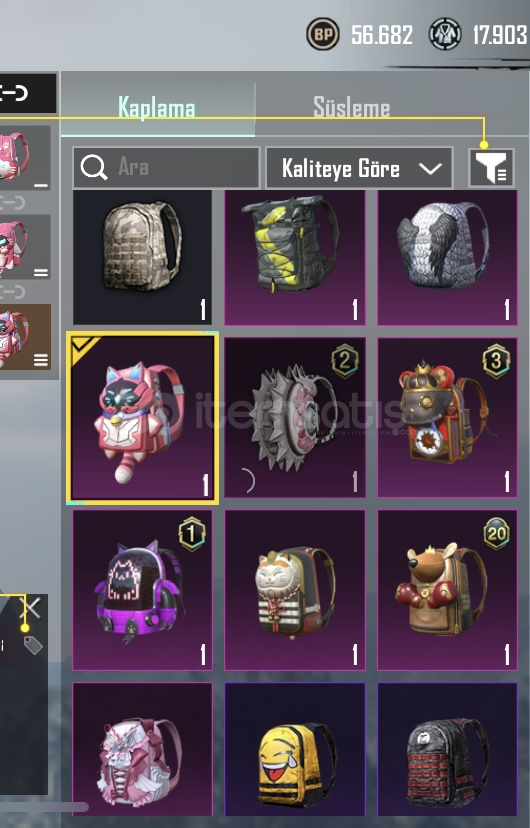
Task: Expand the sort dropdown chevron arrow
Action: point(430,169)
